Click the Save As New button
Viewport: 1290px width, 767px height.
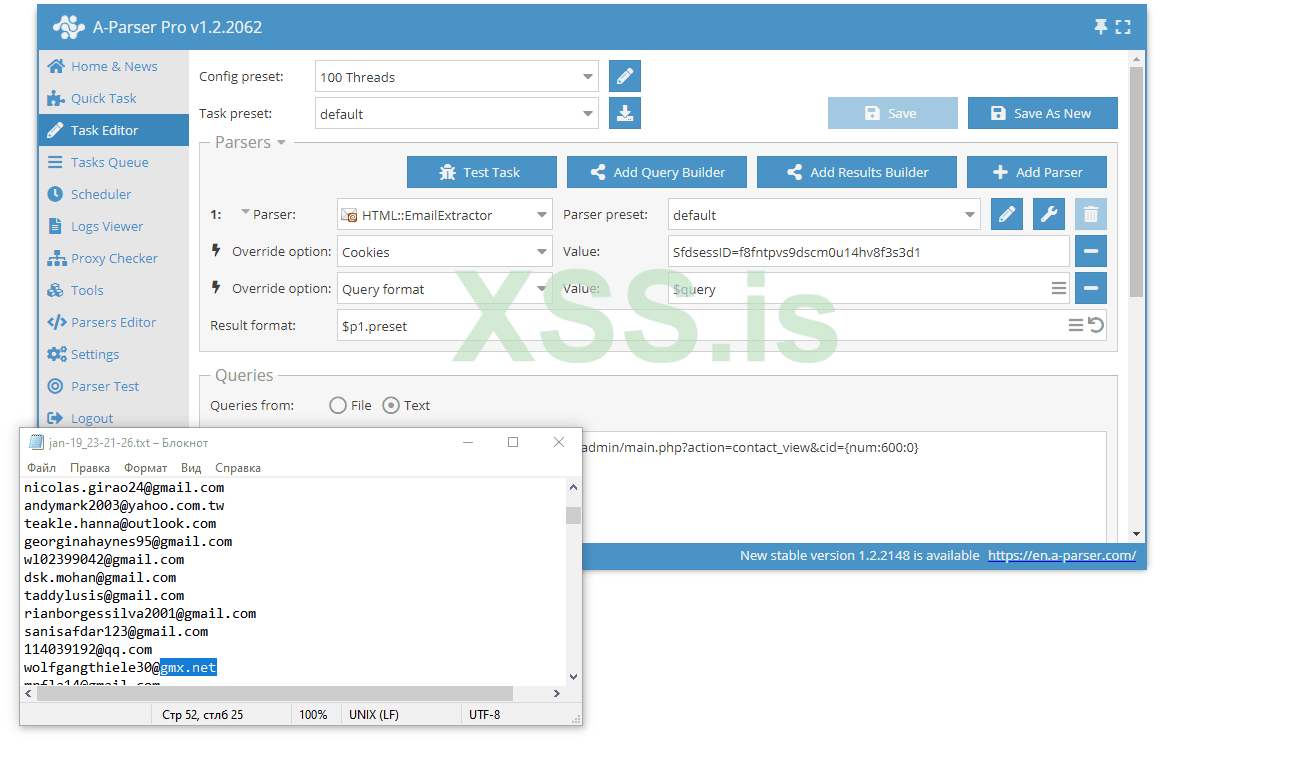pos(1043,113)
